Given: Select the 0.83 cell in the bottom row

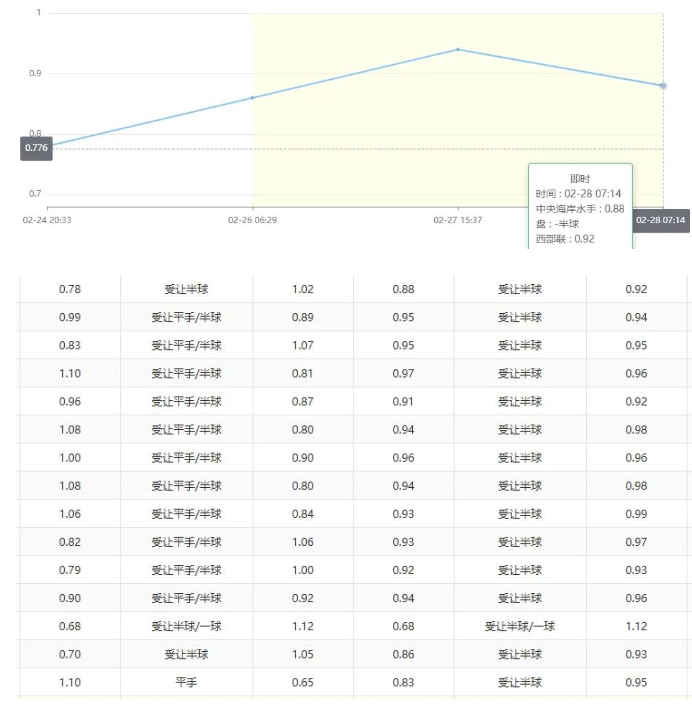Looking at the screenshot, I should click(x=404, y=682).
